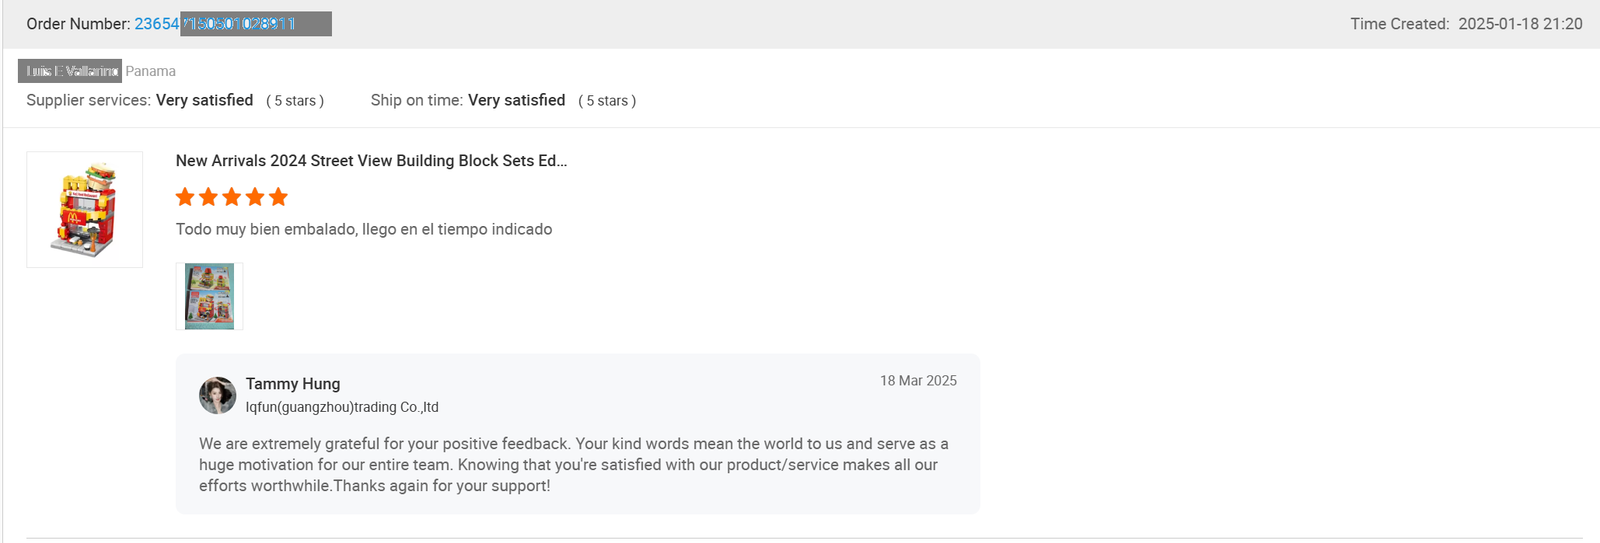
Task: Click the Panama country label
Action: click(x=150, y=71)
